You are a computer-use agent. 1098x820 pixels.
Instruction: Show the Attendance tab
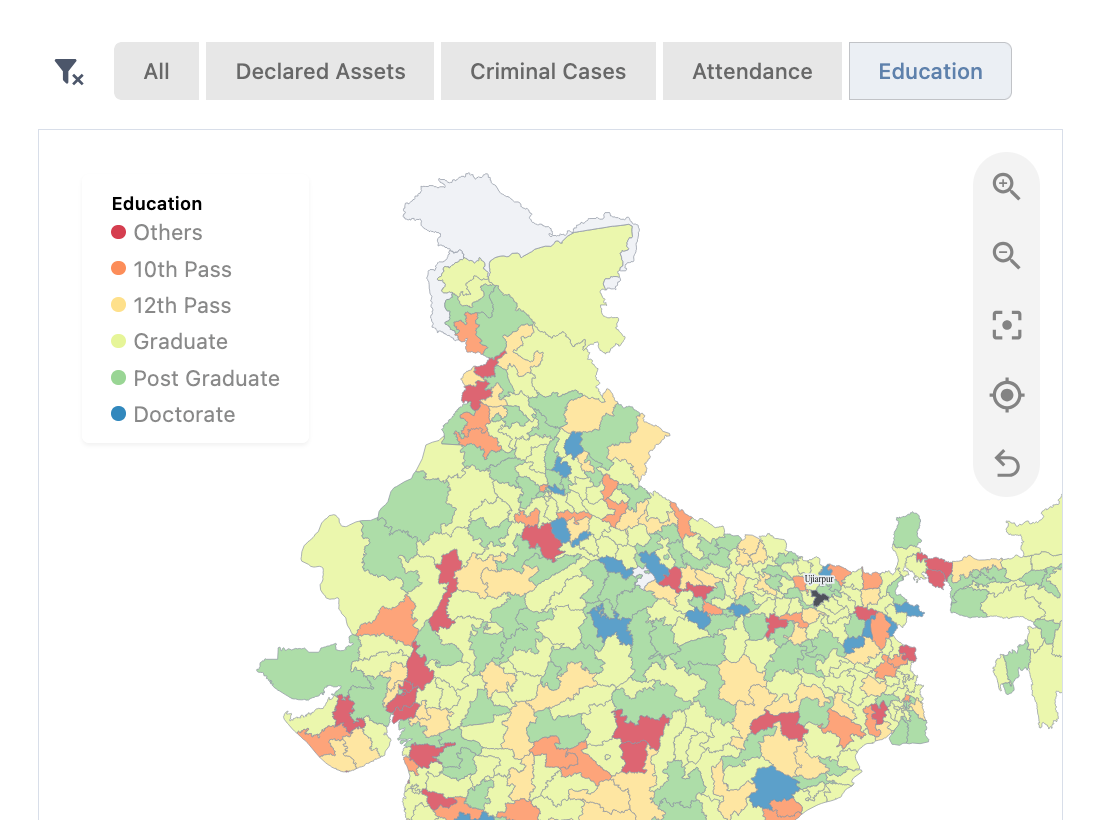coord(752,72)
